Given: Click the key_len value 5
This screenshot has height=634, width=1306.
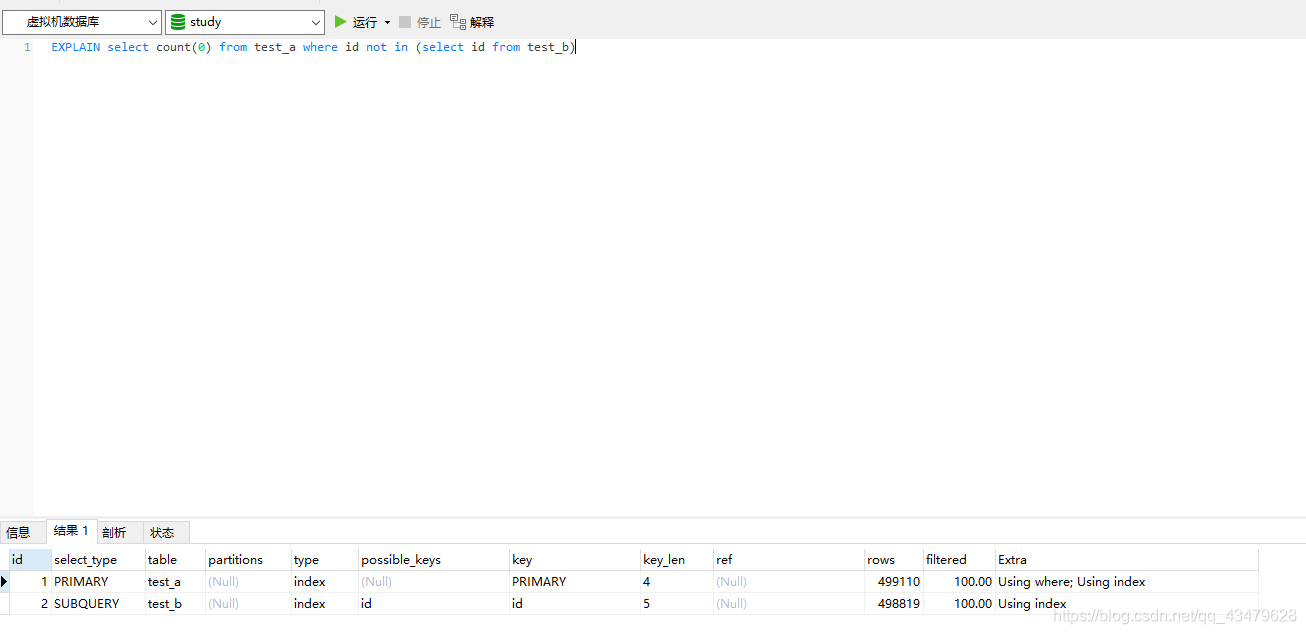Looking at the screenshot, I should coord(676,603).
